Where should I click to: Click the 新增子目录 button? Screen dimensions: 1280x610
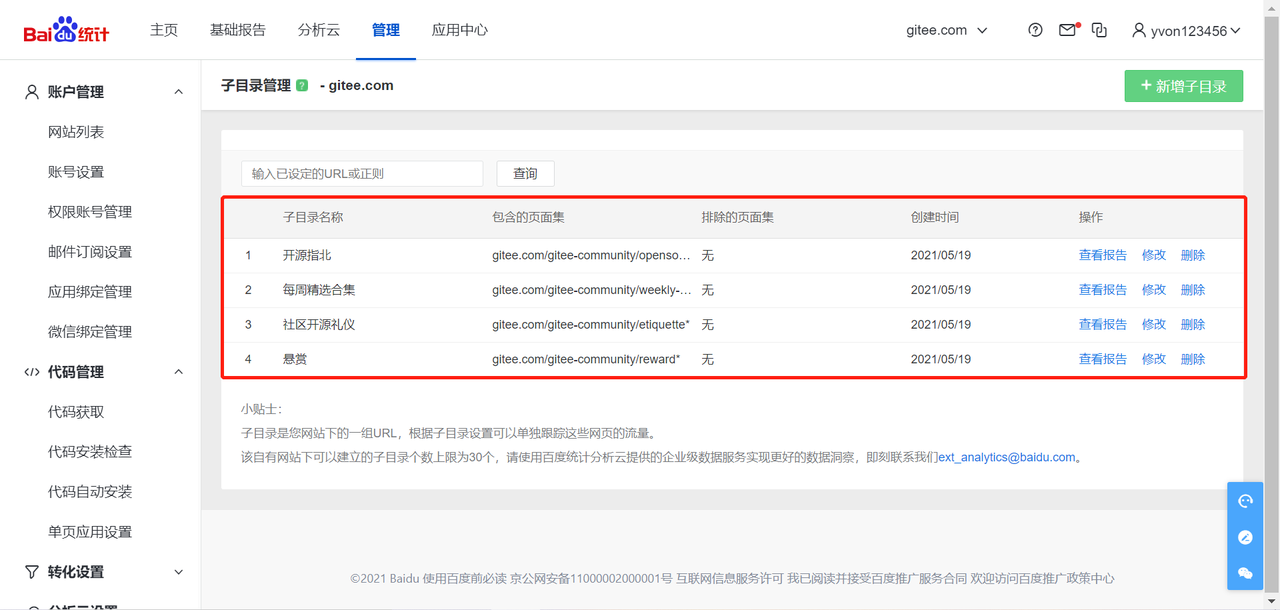[1184, 86]
